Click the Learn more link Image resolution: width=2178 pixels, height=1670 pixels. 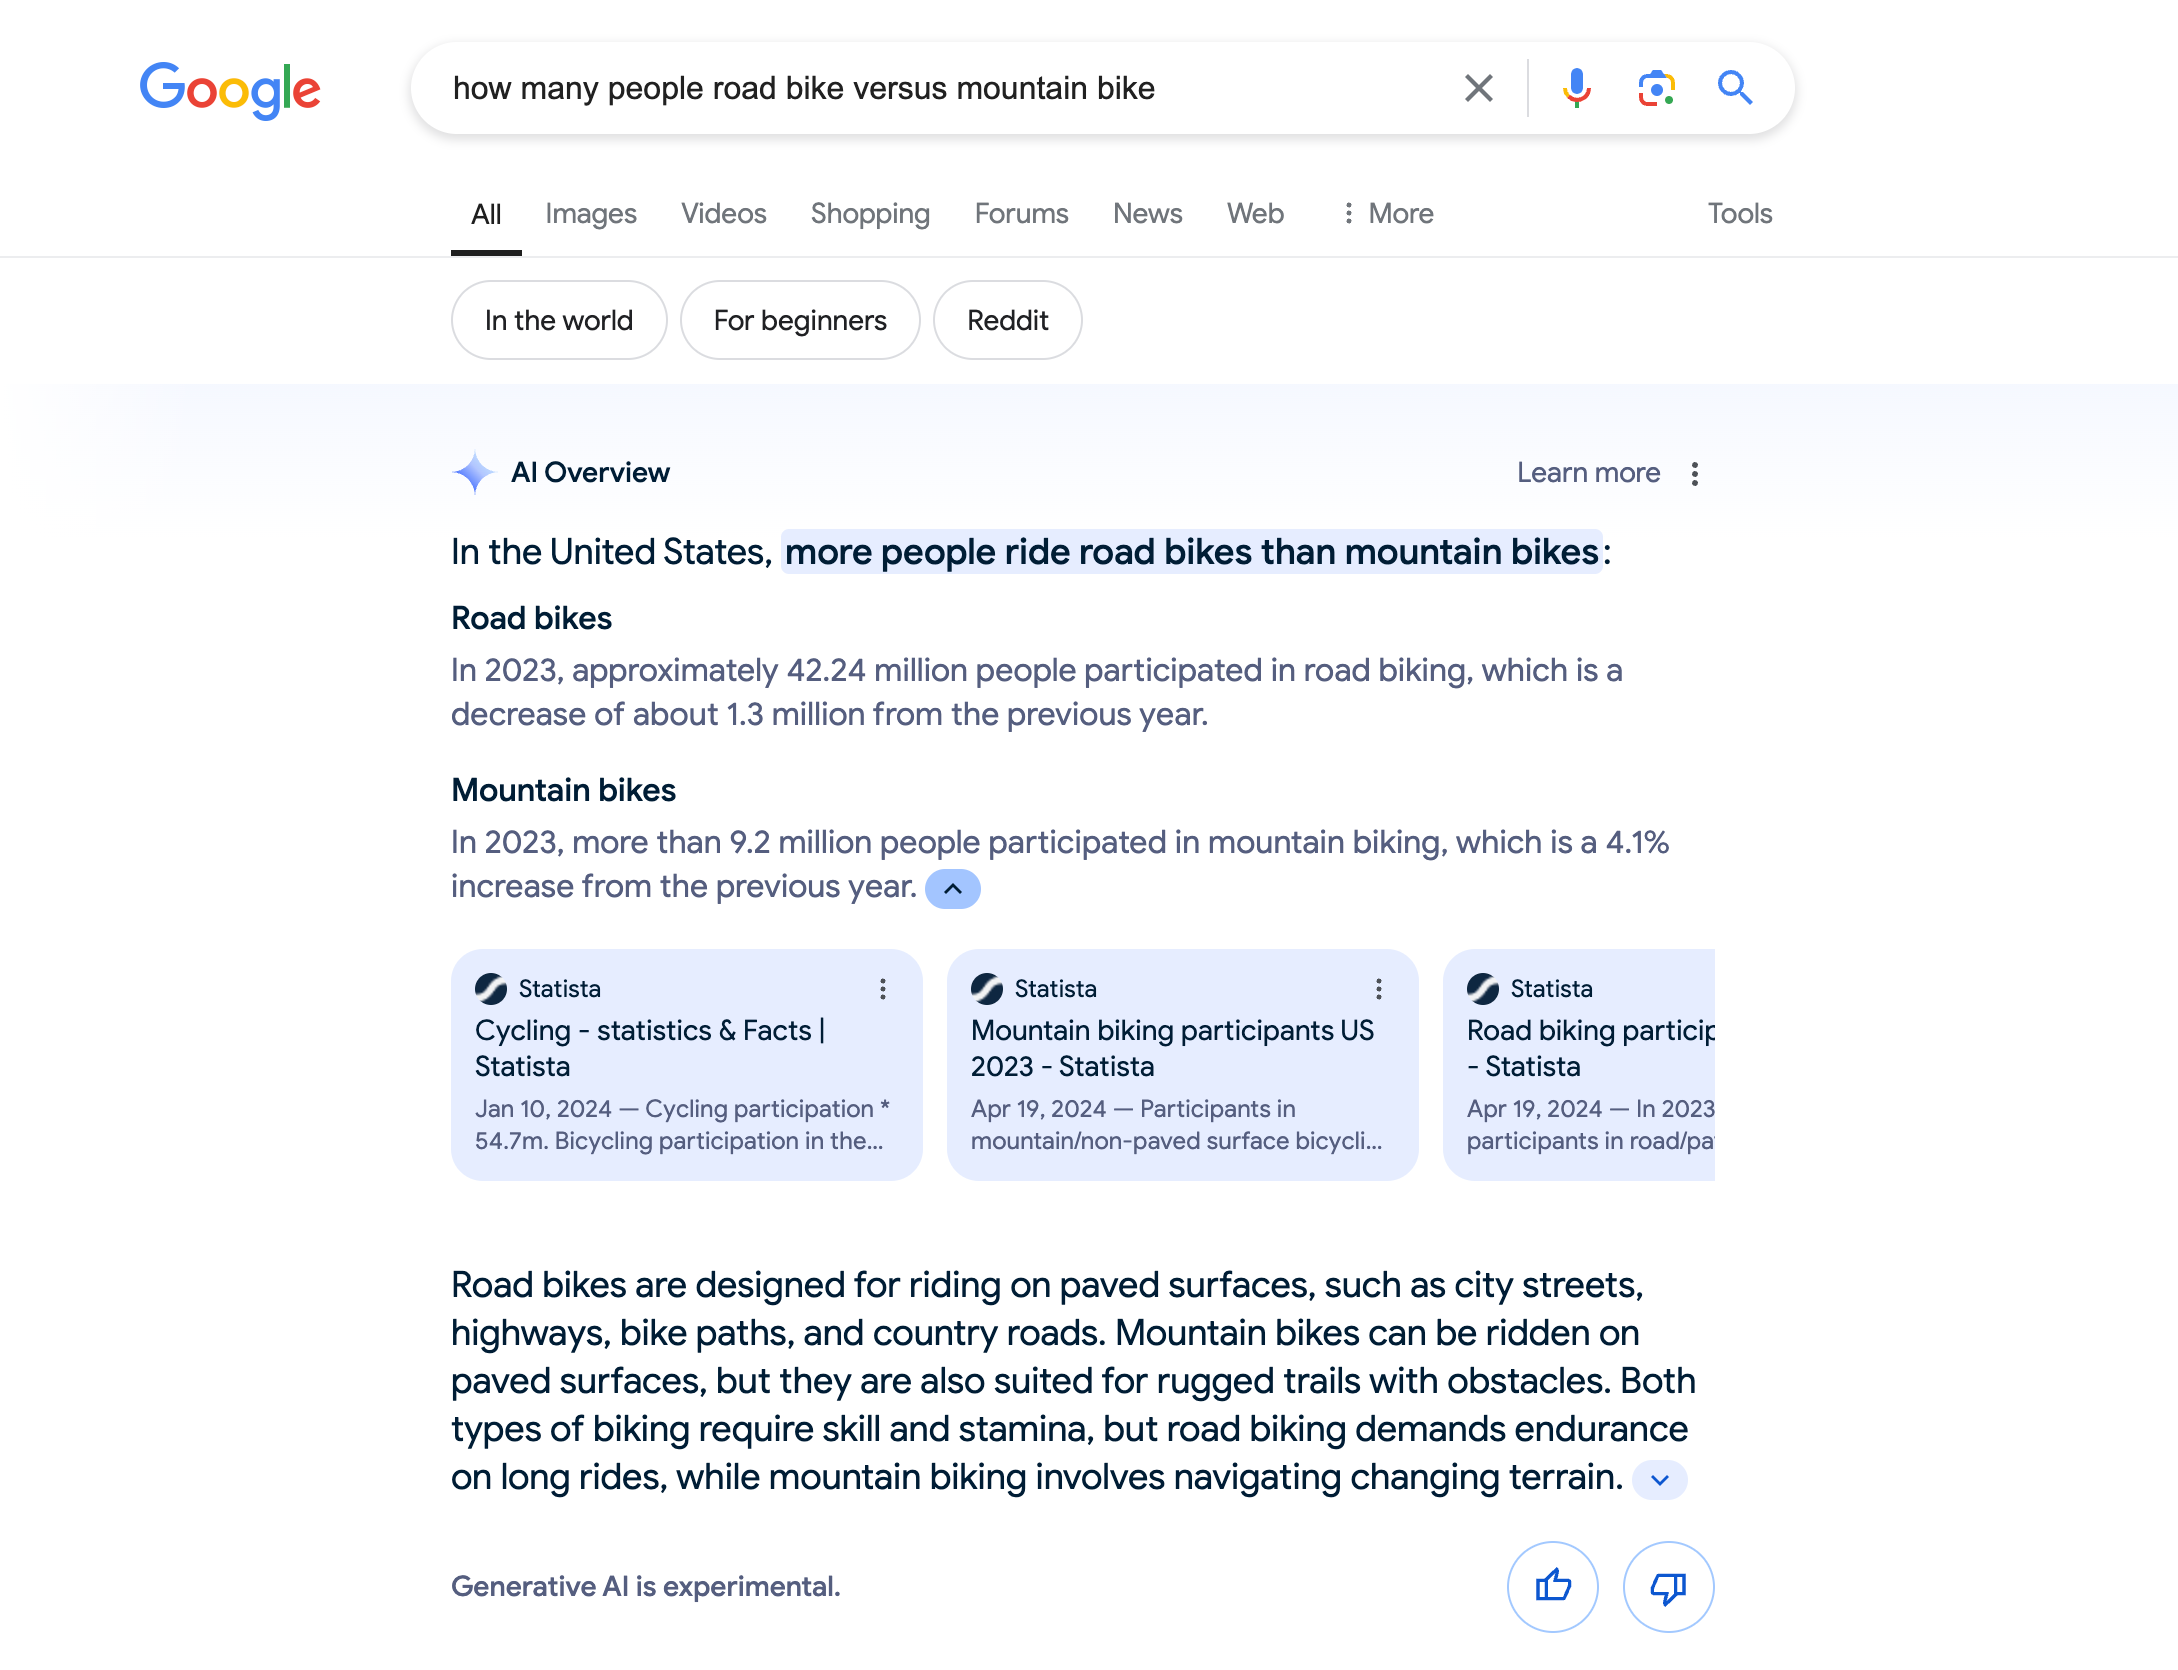(1587, 473)
